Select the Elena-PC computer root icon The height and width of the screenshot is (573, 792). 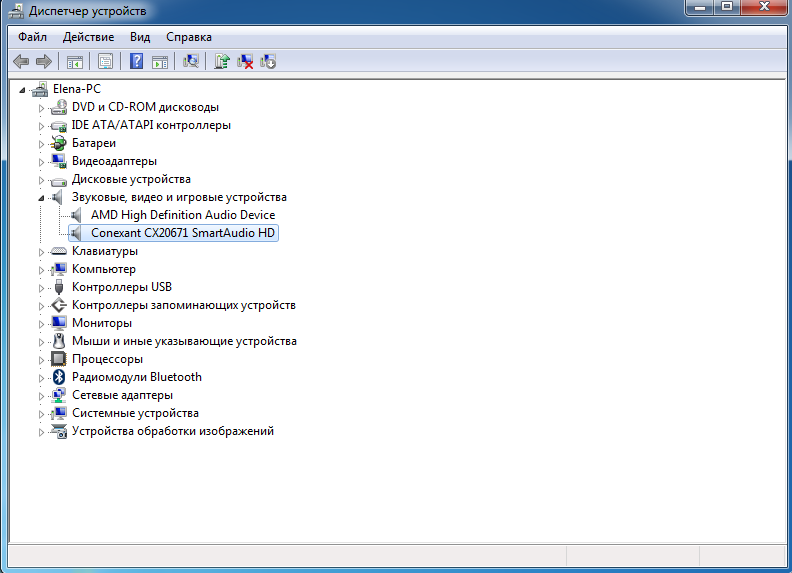point(40,89)
